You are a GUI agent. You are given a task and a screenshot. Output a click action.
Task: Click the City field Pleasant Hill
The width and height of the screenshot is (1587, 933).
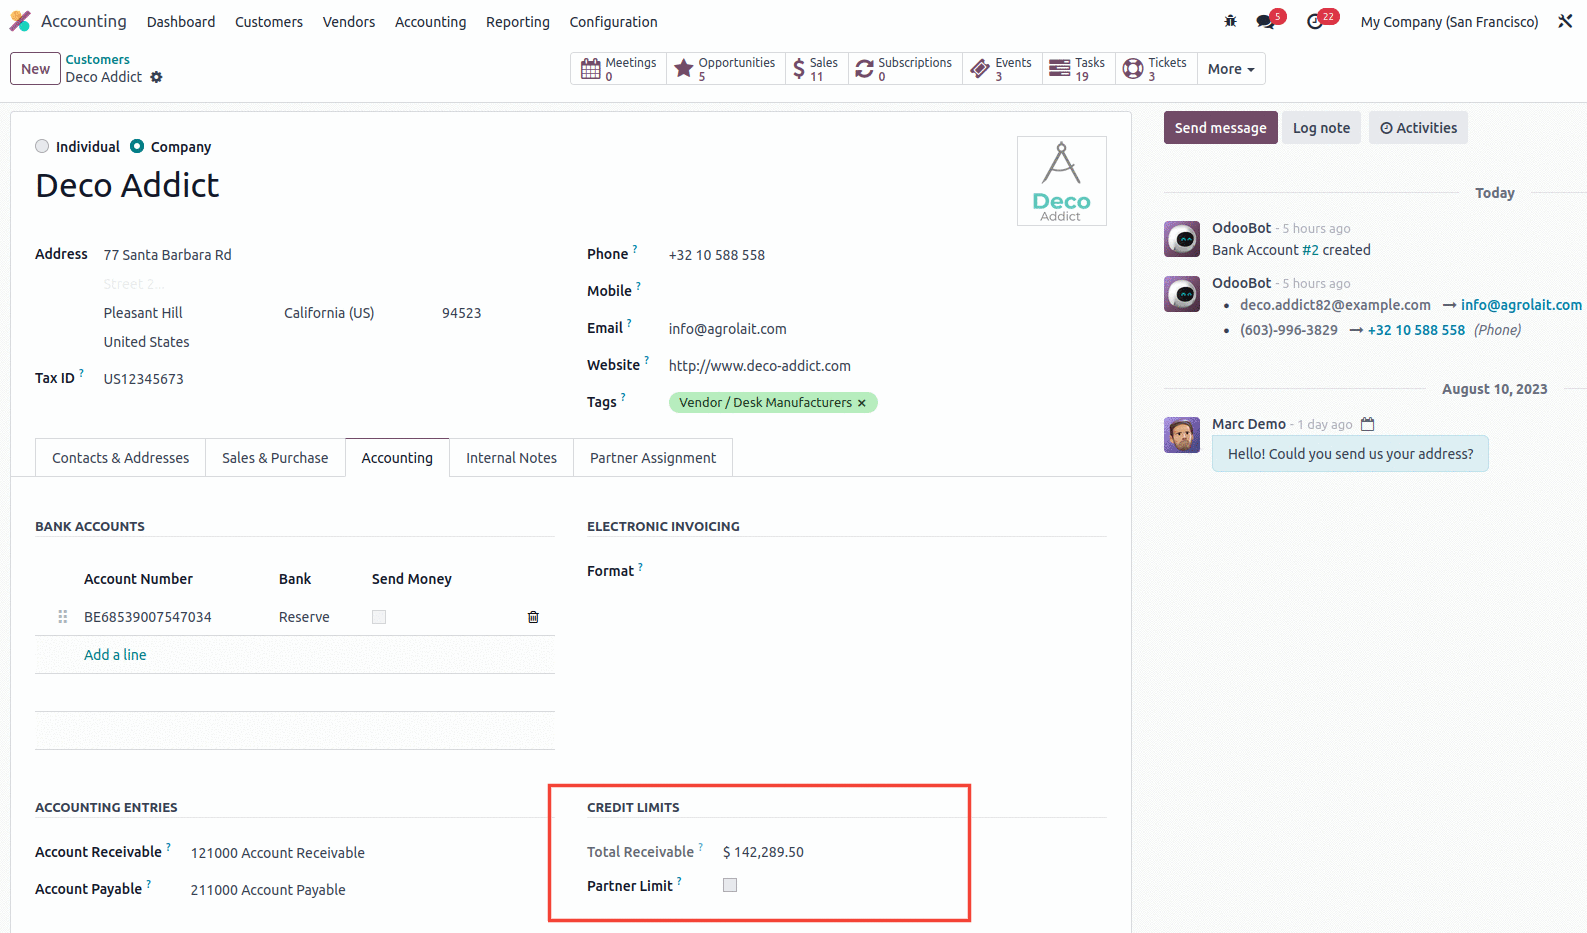click(x=143, y=313)
